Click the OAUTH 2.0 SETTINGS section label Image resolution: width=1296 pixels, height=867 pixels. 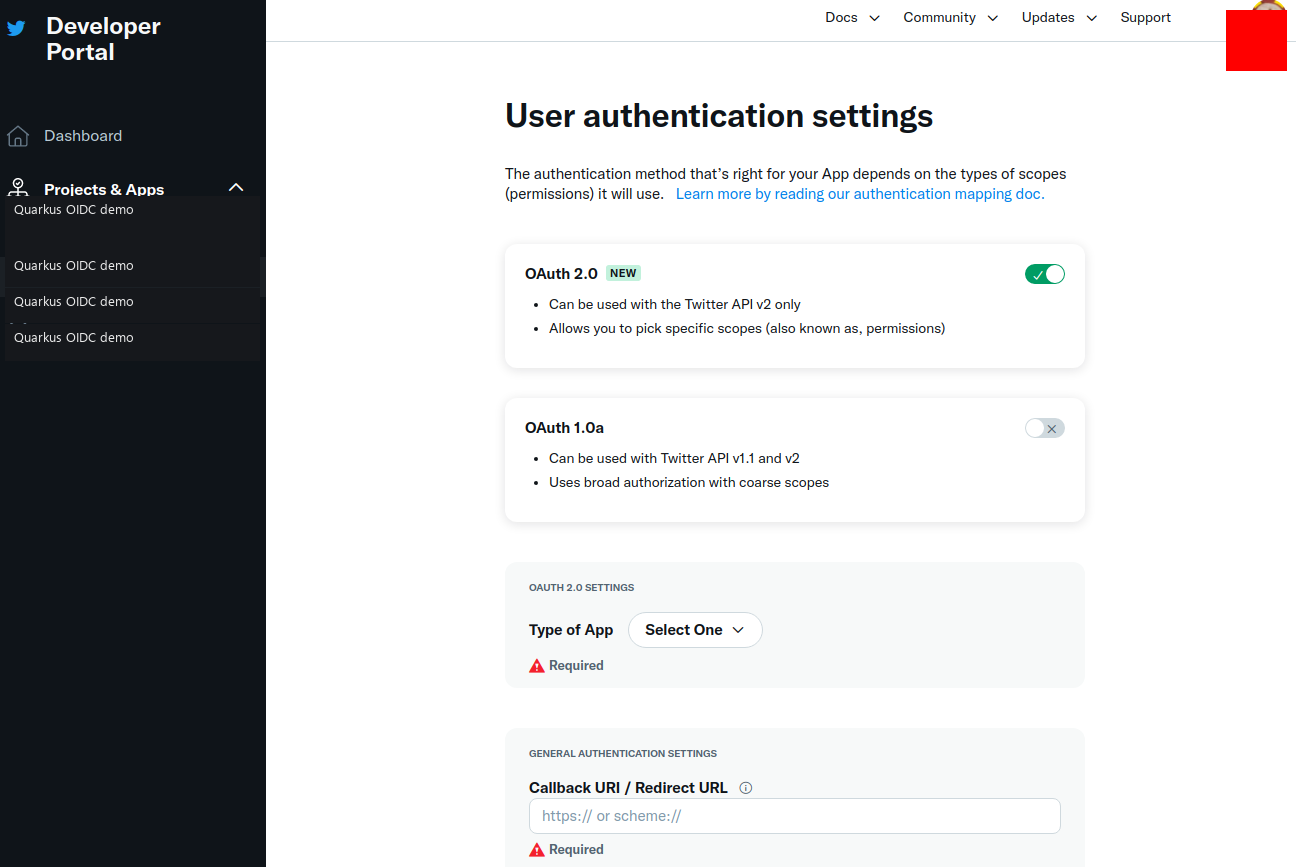(581, 588)
